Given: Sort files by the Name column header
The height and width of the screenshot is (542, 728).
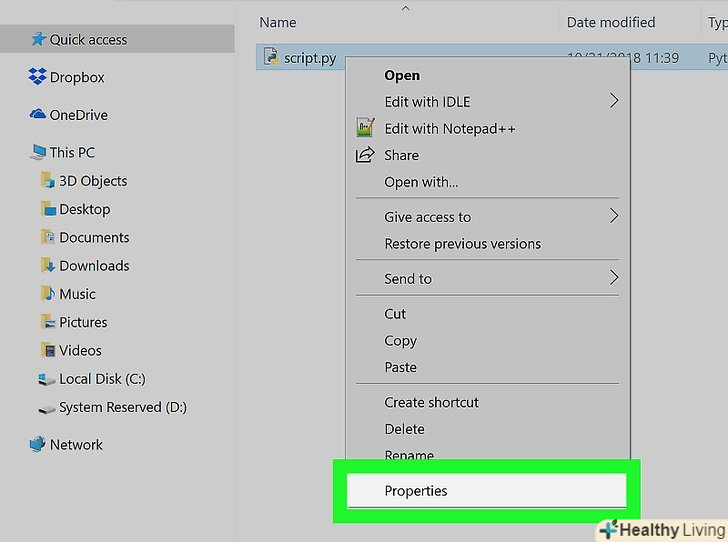Looking at the screenshot, I should 278,22.
